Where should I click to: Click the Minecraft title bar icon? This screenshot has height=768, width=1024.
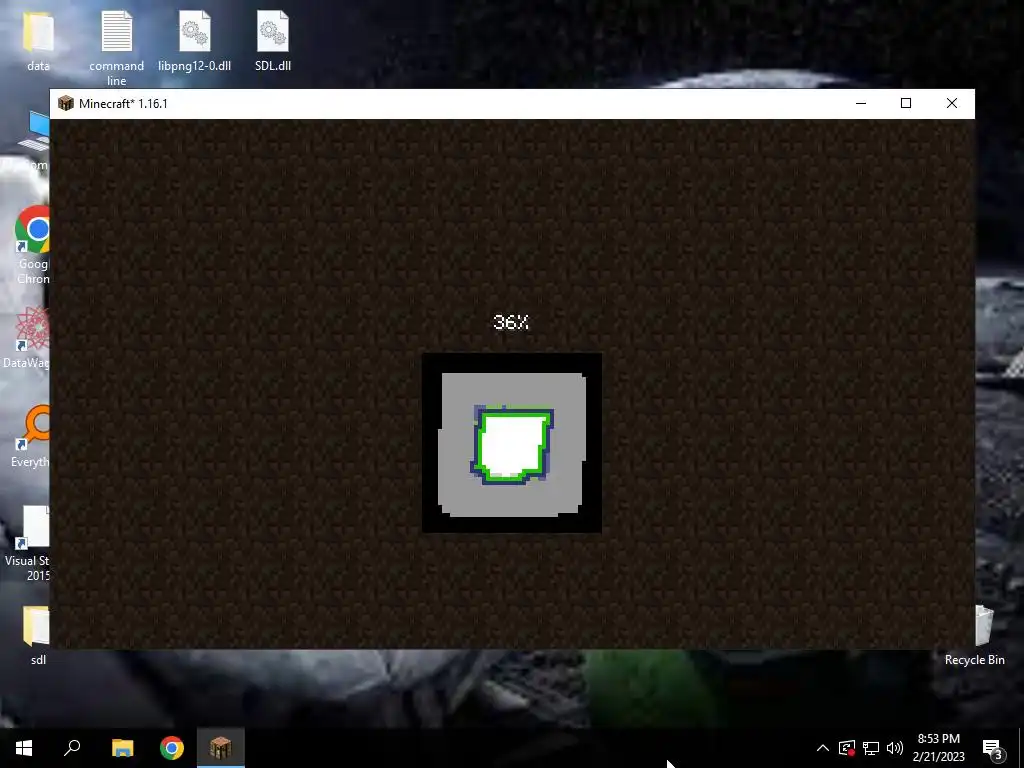click(65, 103)
